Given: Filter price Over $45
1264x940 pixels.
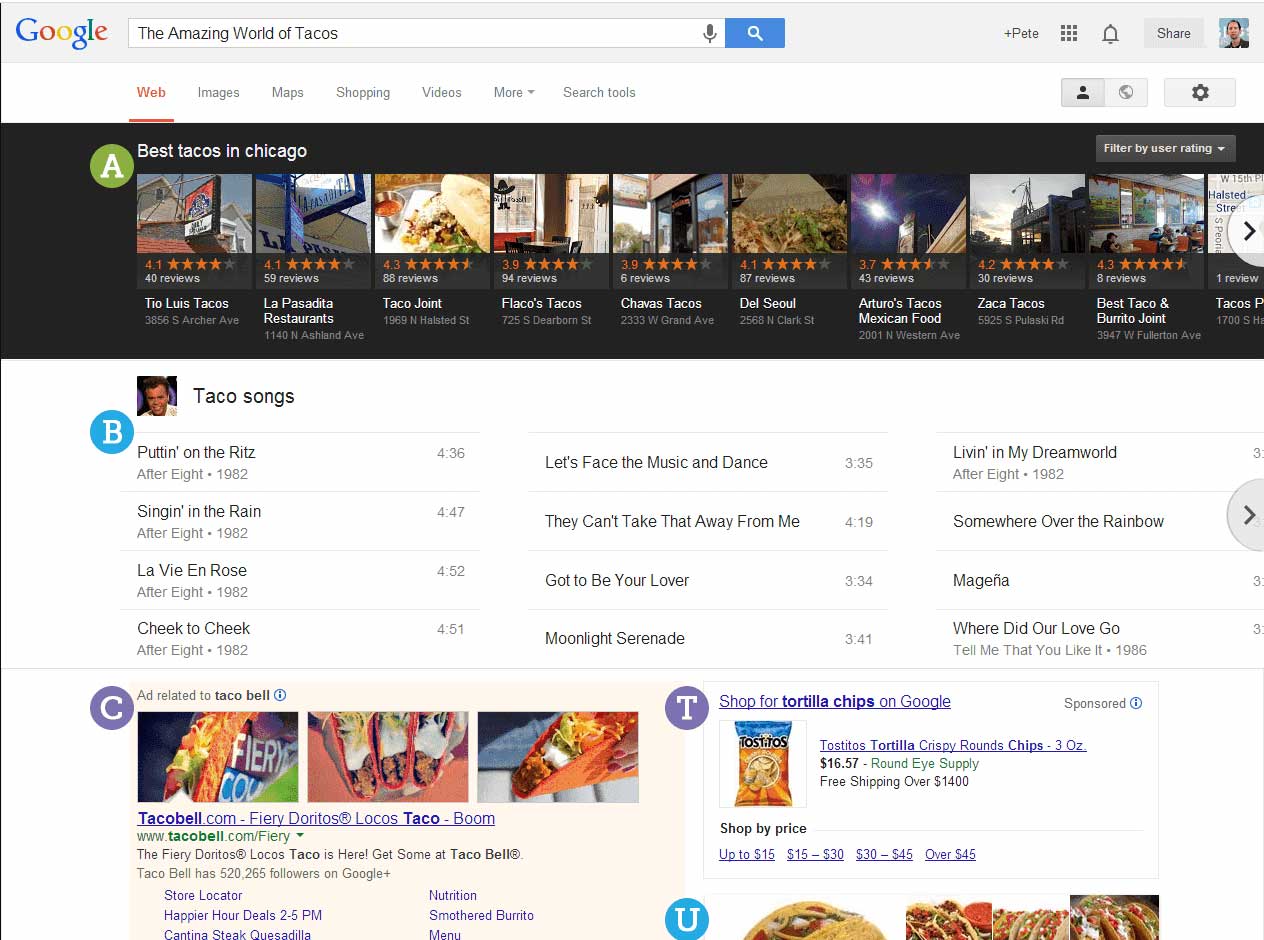Looking at the screenshot, I should pos(950,854).
